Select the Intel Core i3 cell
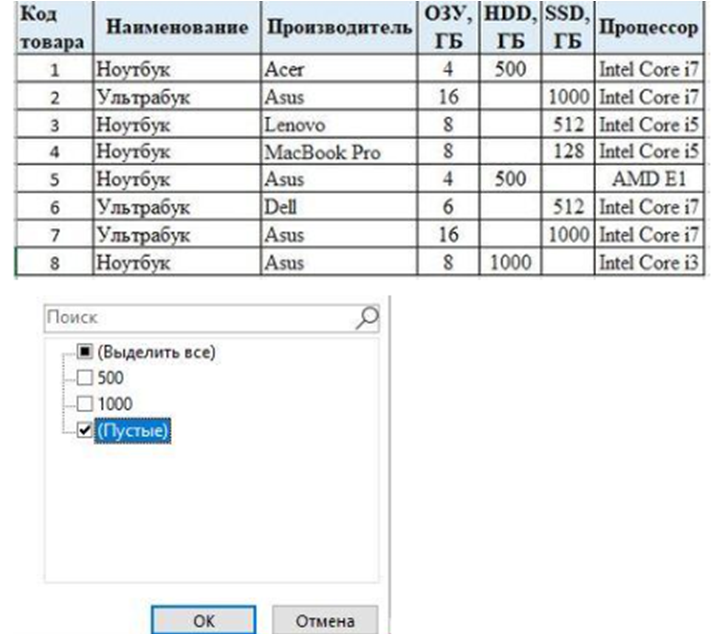This screenshot has height=635, width=722. click(x=647, y=263)
